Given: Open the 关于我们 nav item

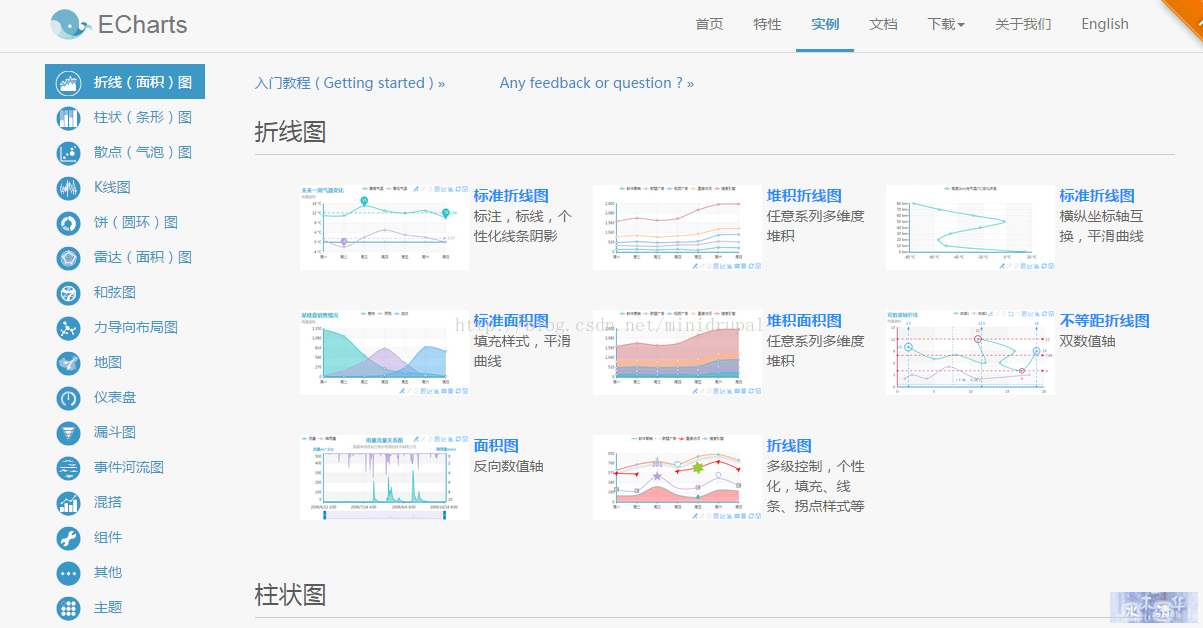Looking at the screenshot, I should [x=1023, y=25].
